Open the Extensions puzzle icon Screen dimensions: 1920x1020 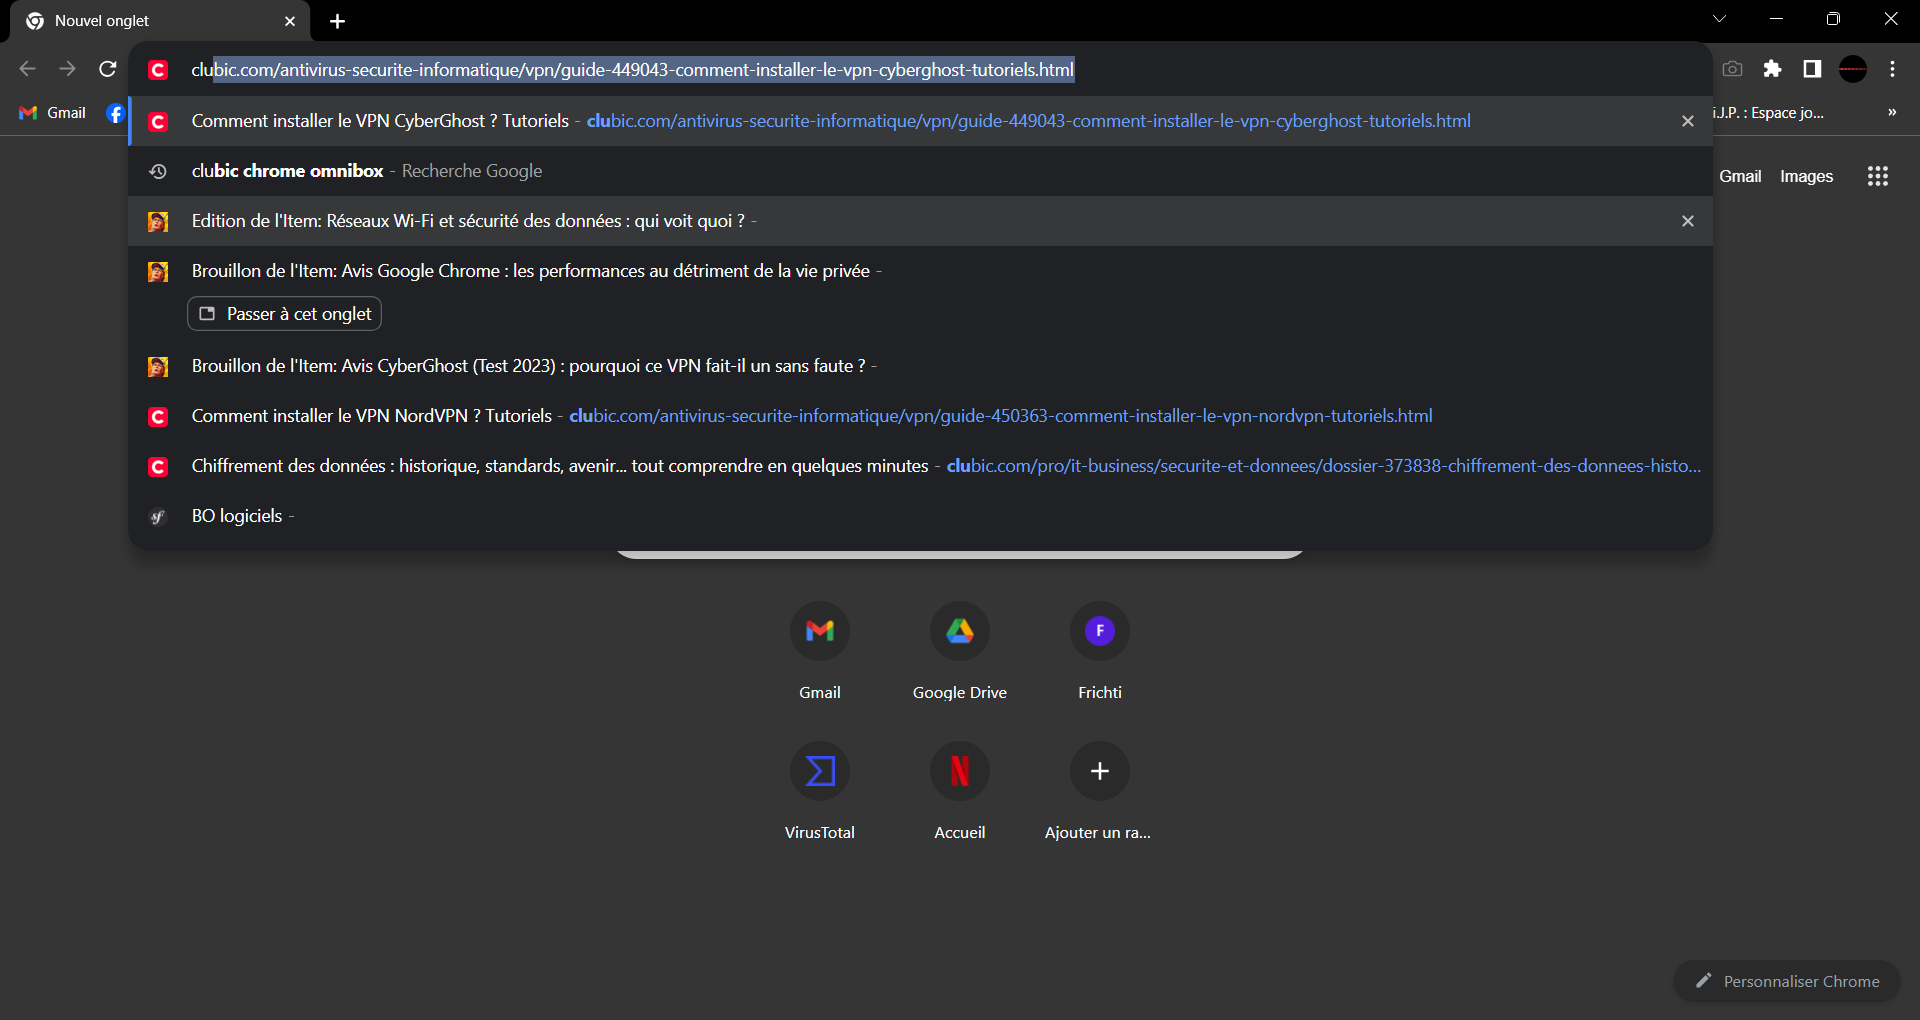pos(1772,69)
